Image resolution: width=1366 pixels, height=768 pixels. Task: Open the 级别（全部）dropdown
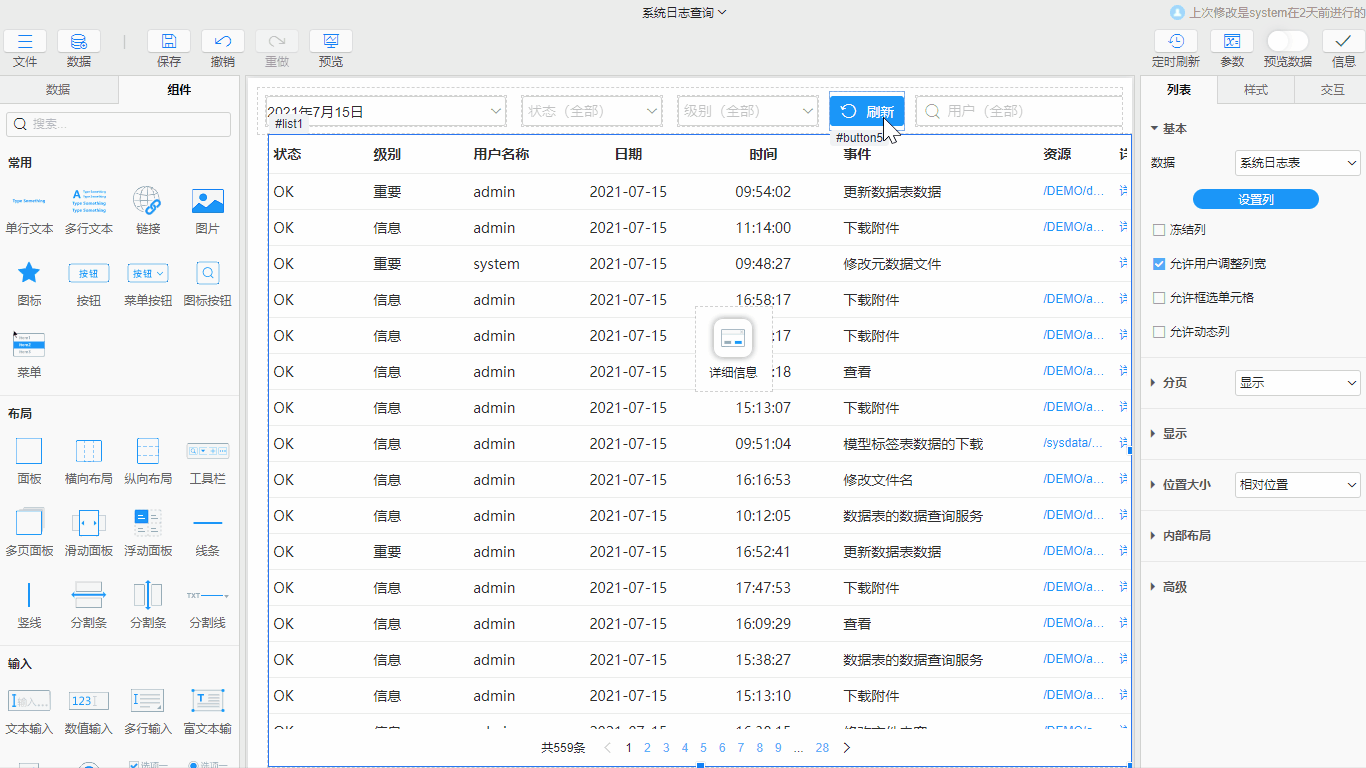click(x=747, y=111)
